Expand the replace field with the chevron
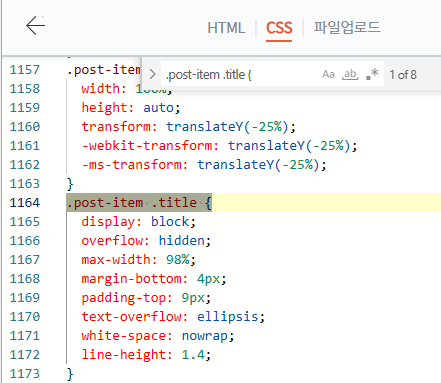The width and height of the screenshot is (441, 383). coord(152,74)
